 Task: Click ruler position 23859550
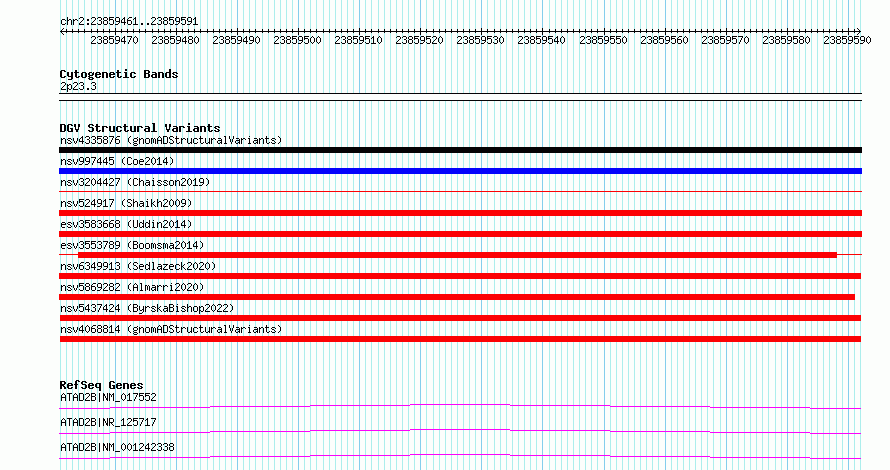click(603, 40)
